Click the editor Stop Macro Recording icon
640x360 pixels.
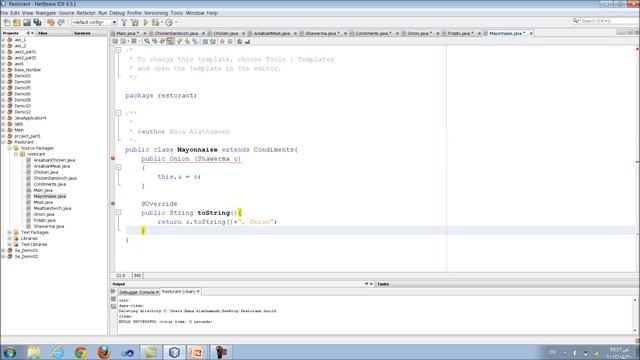point(230,41)
